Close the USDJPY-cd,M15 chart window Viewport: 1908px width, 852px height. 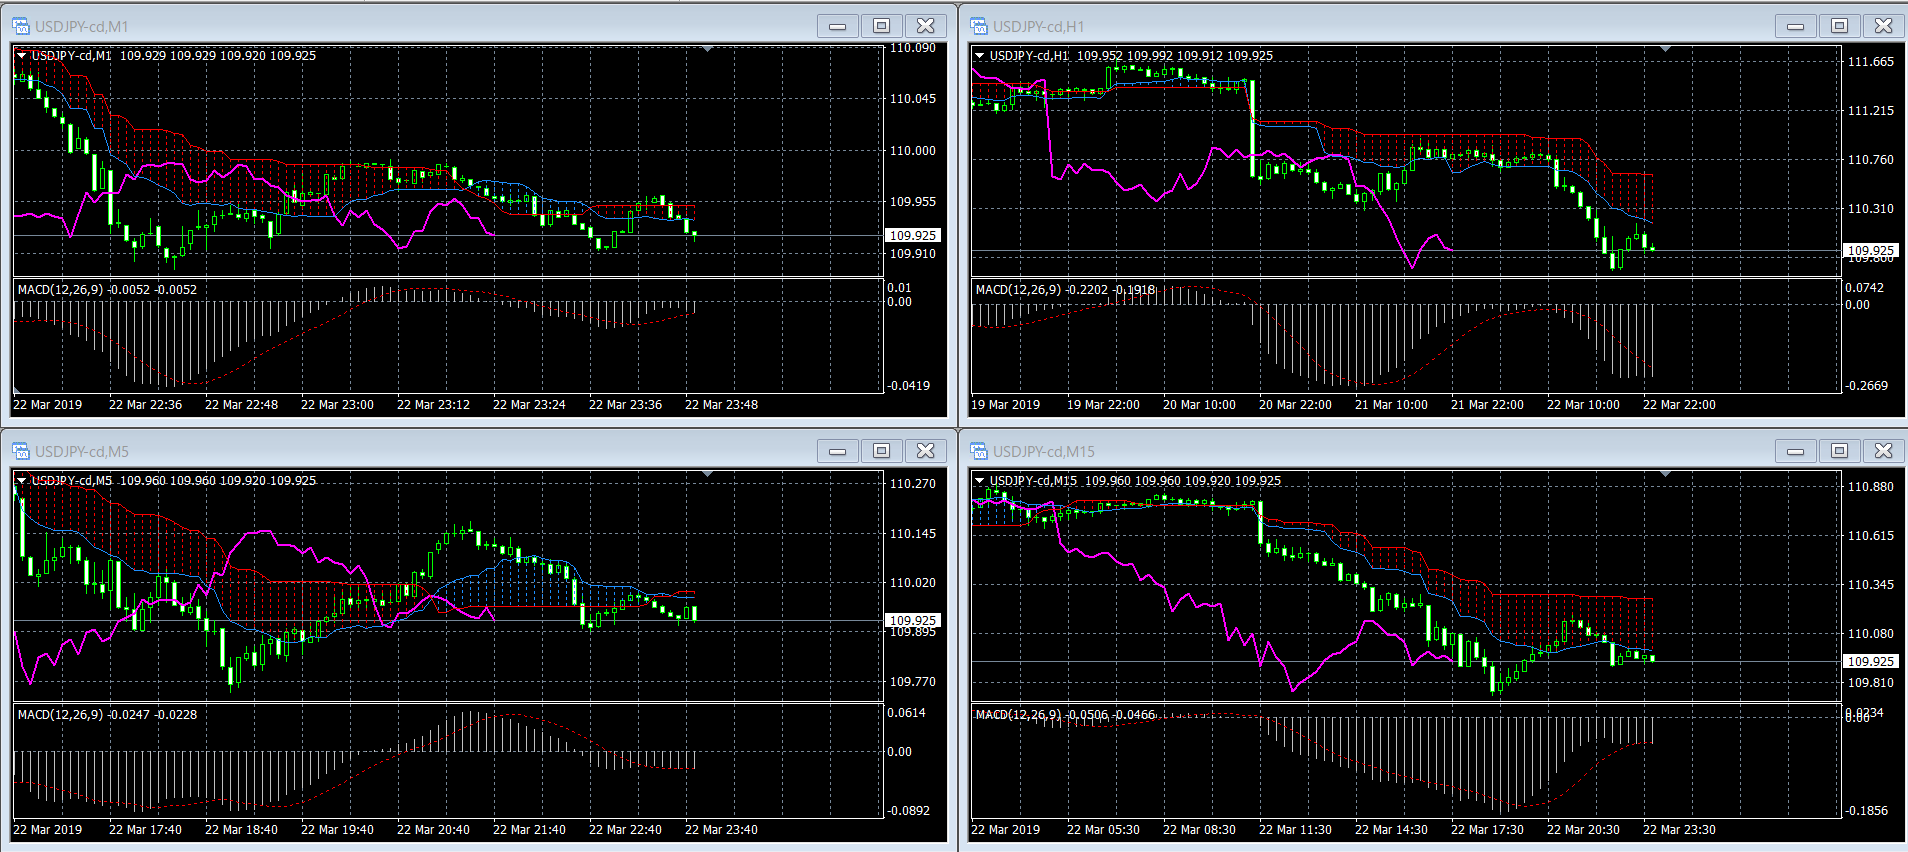(1884, 451)
